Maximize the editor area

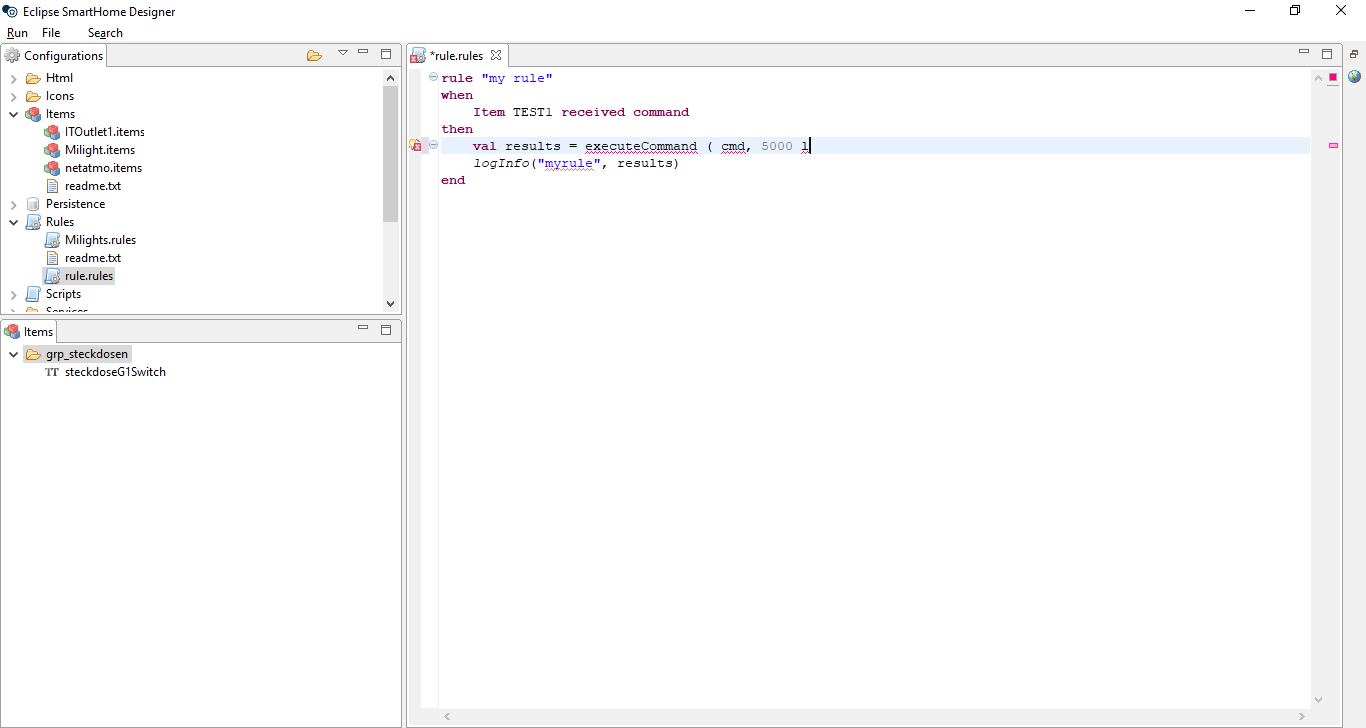pos(1327,54)
